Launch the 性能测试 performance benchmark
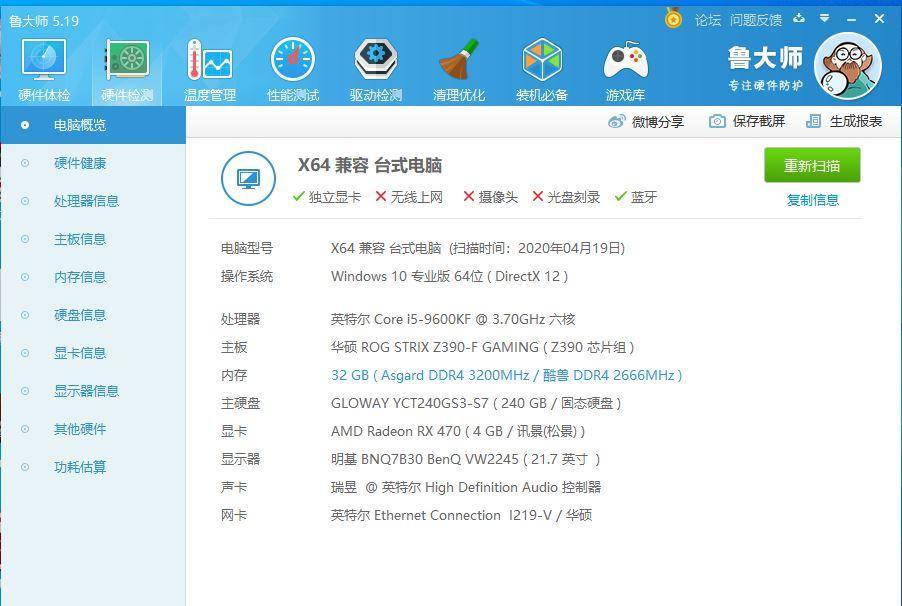This screenshot has width=902, height=606. point(293,65)
